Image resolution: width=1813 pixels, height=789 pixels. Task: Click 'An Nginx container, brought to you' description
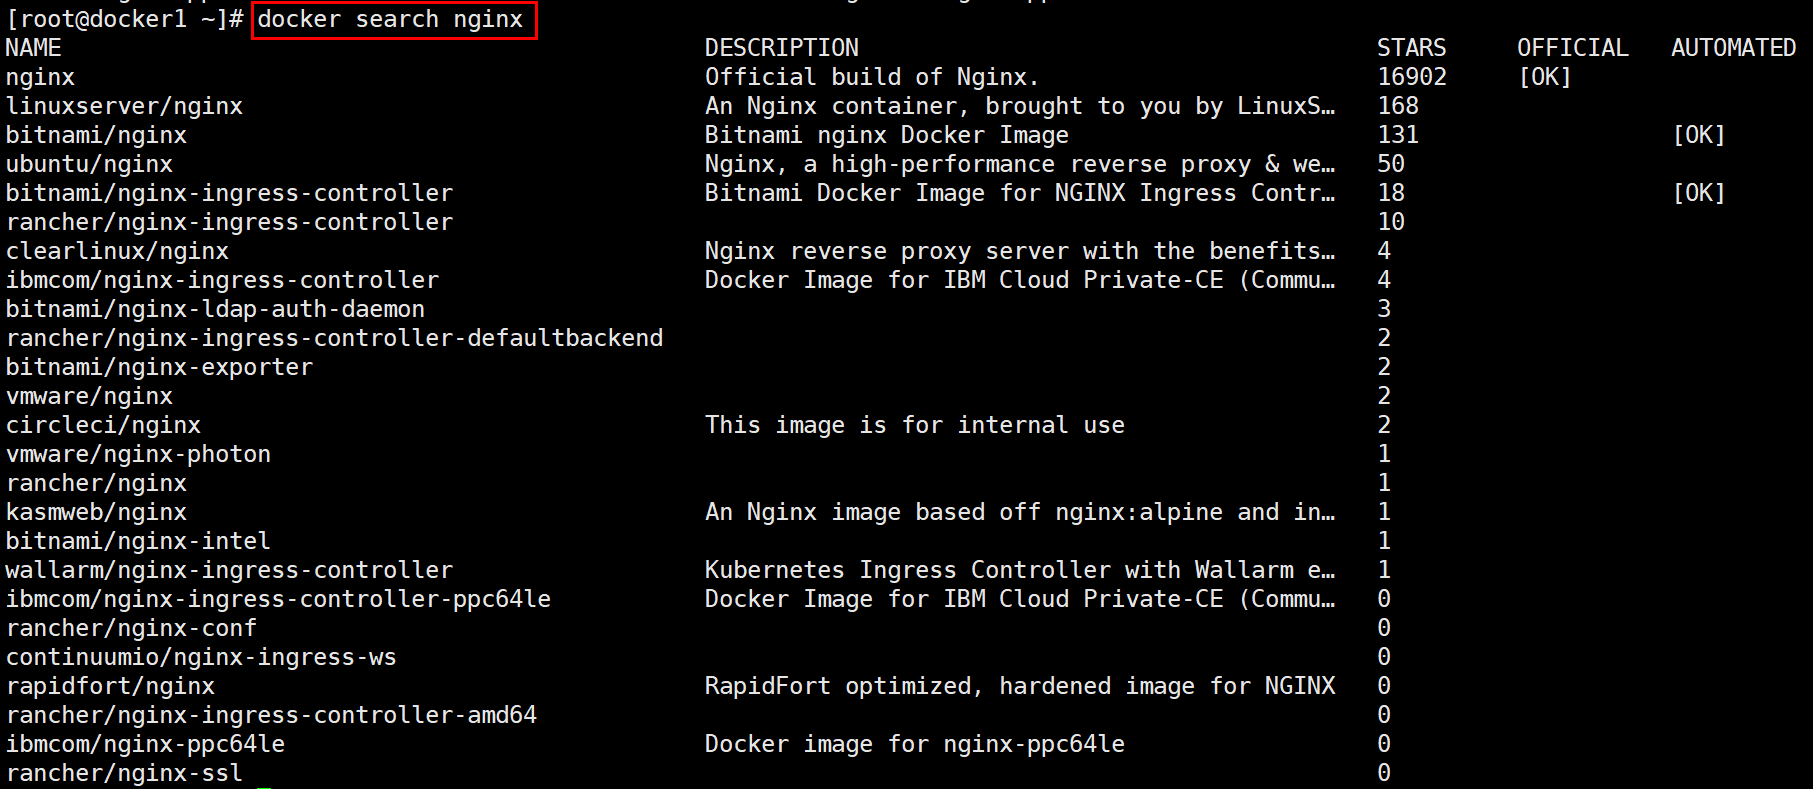[x=1019, y=106]
